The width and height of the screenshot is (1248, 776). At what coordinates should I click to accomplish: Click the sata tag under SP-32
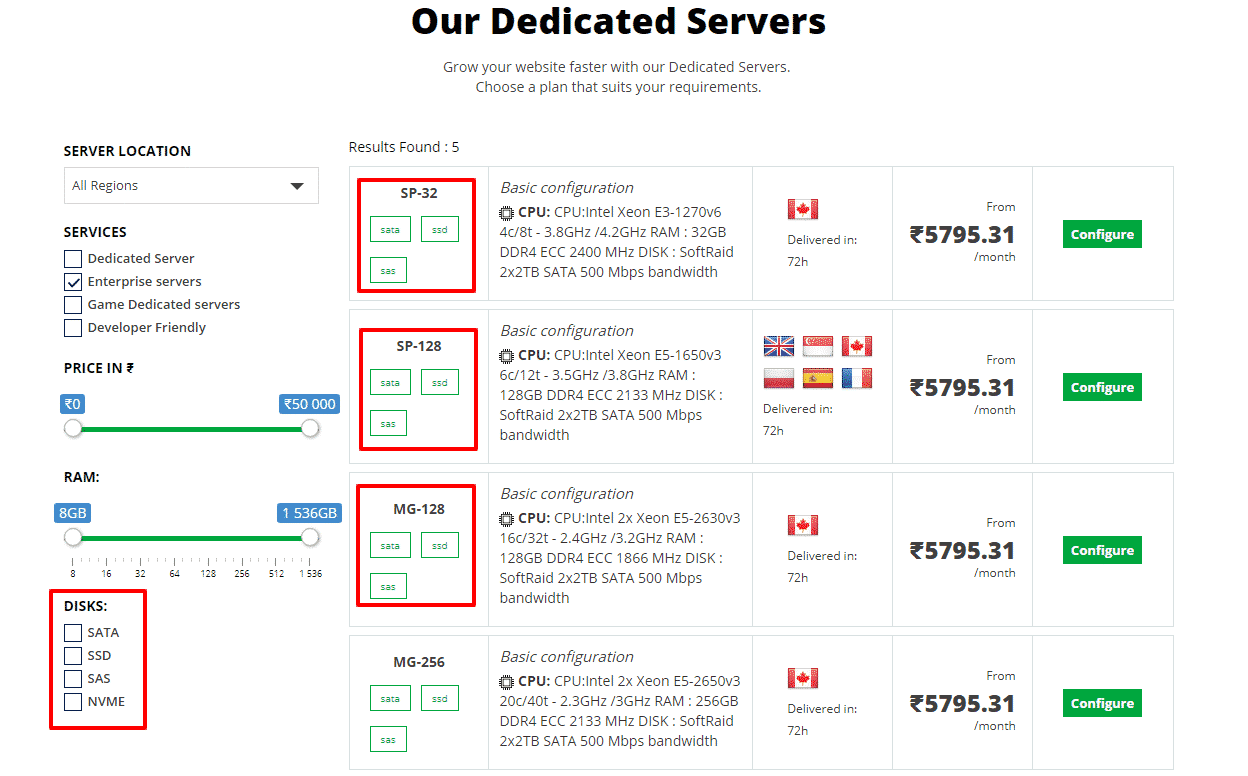[389, 230]
